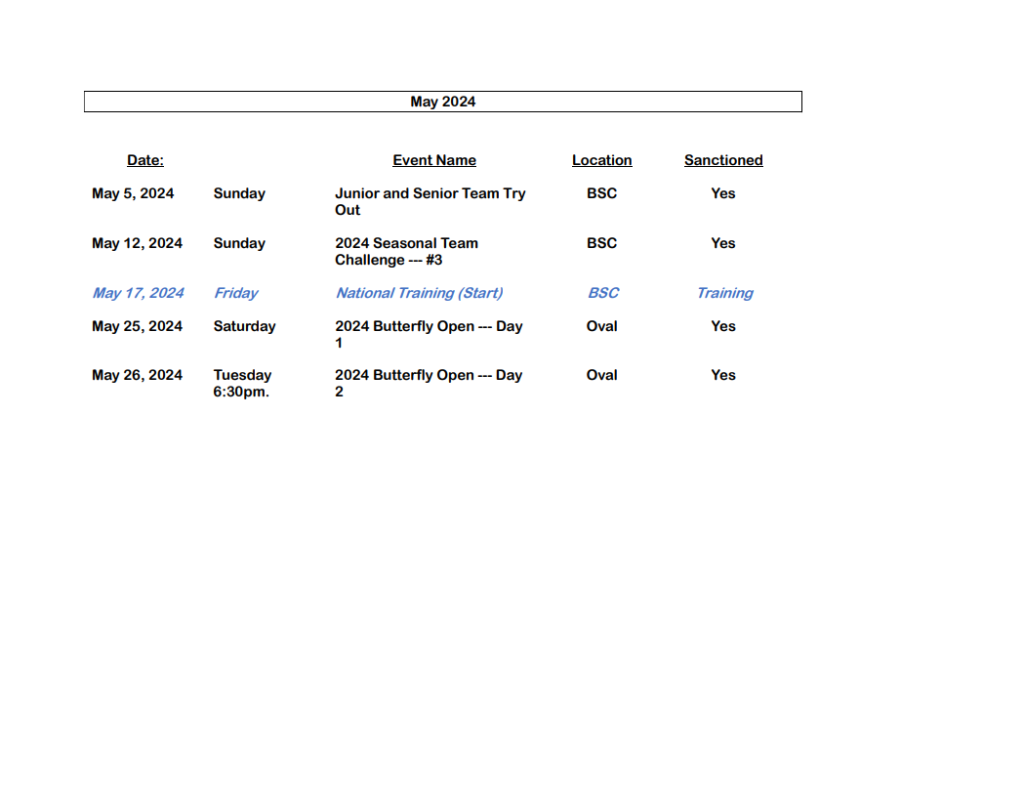This screenshot has height=789, width=1024.
Task: Click the May 26, 2024 date
Action: tap(137, 375)
